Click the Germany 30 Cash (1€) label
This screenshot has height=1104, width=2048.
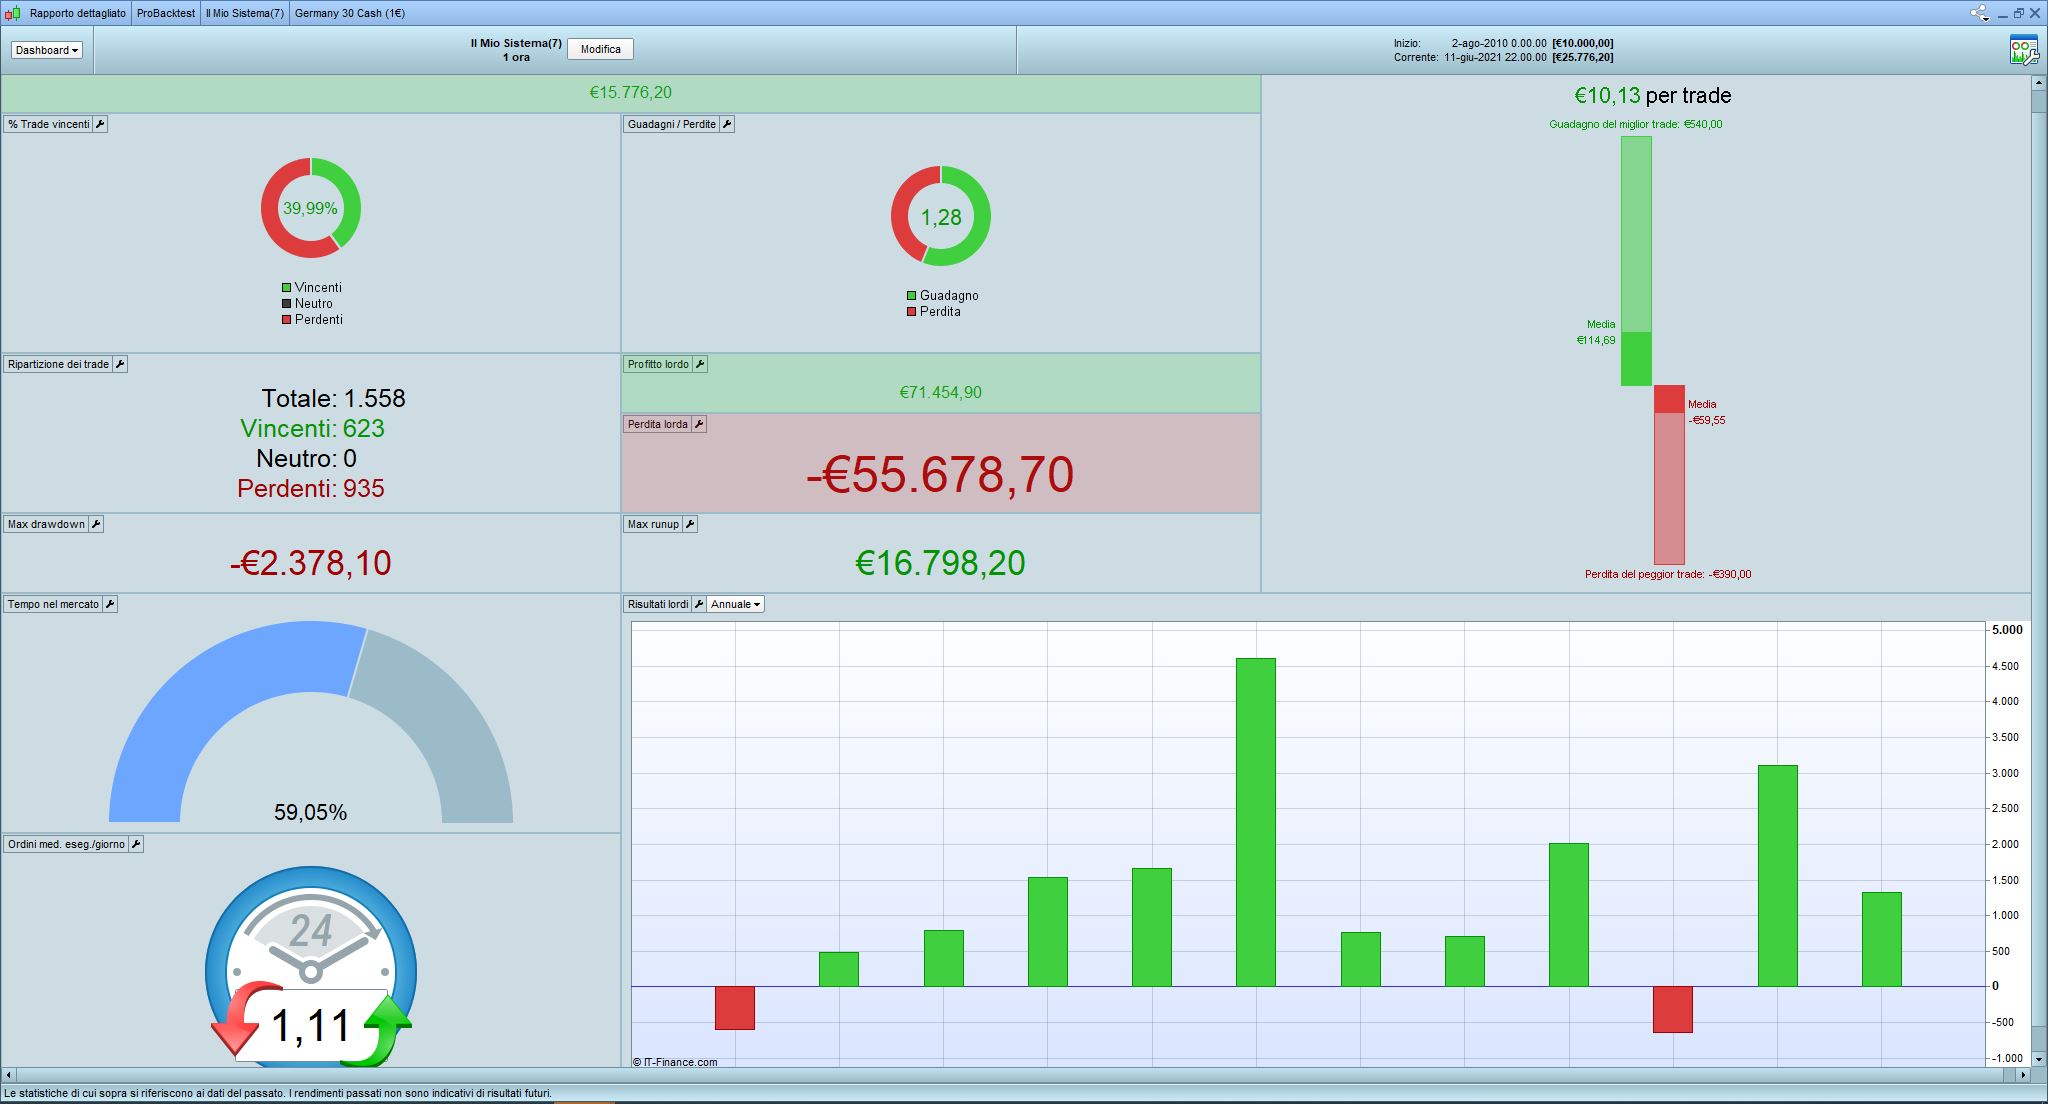[x=350, y=13]
